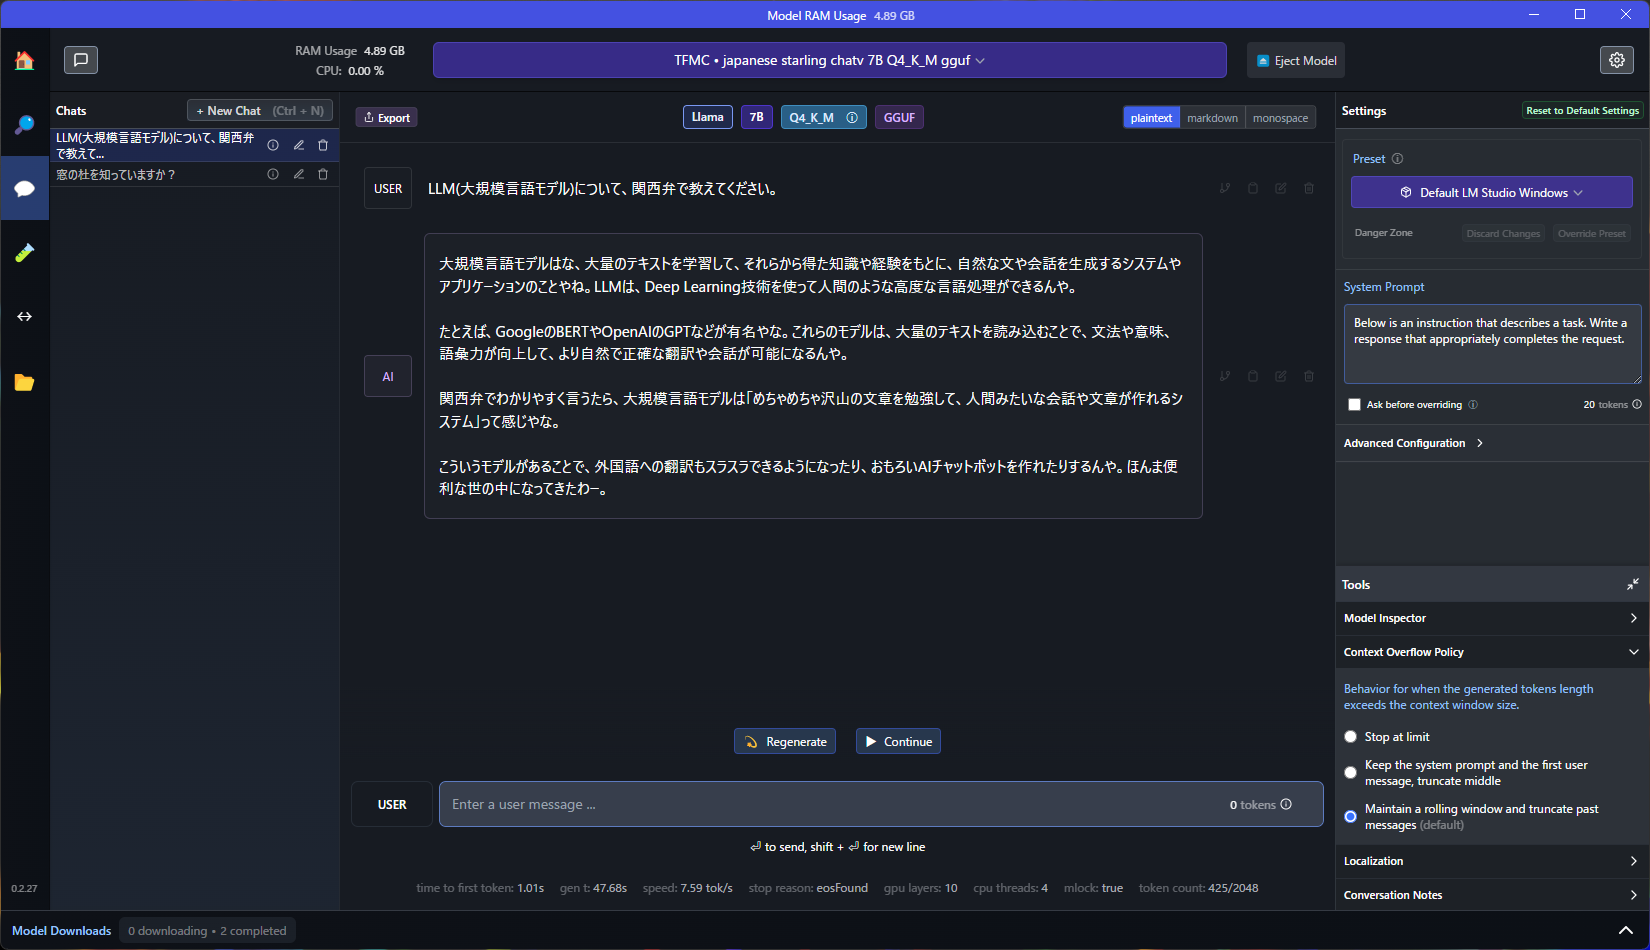
Task: Open My Models with the folder icon
Action: click(x=24, y=382)
